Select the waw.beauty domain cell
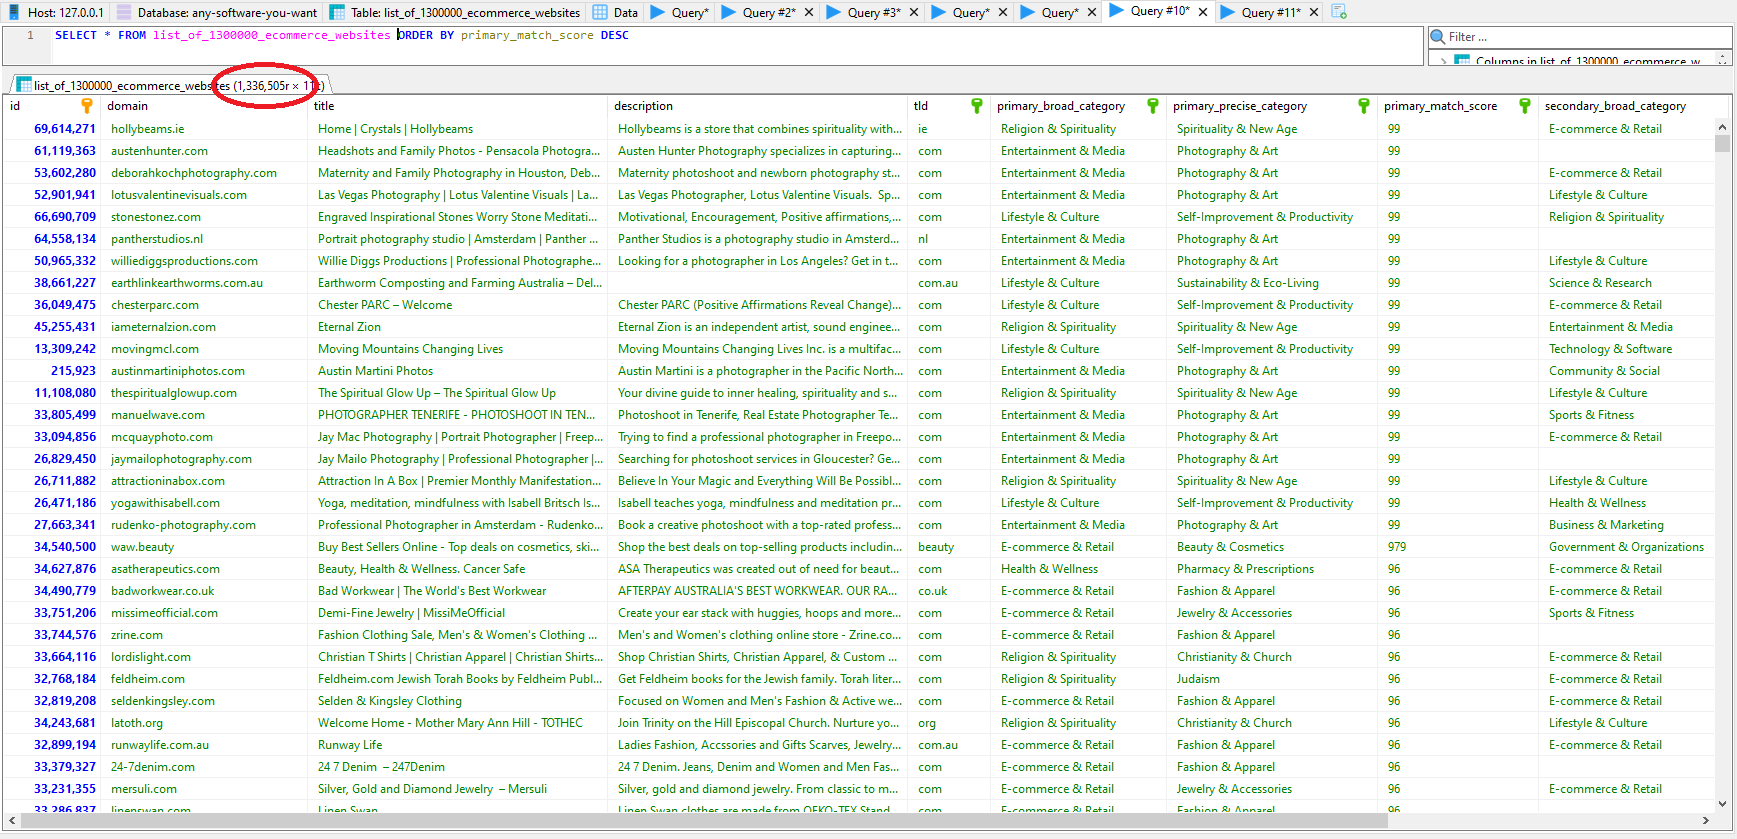The width and height of the screenshot is (1737, 839). [x=204, y=547]
